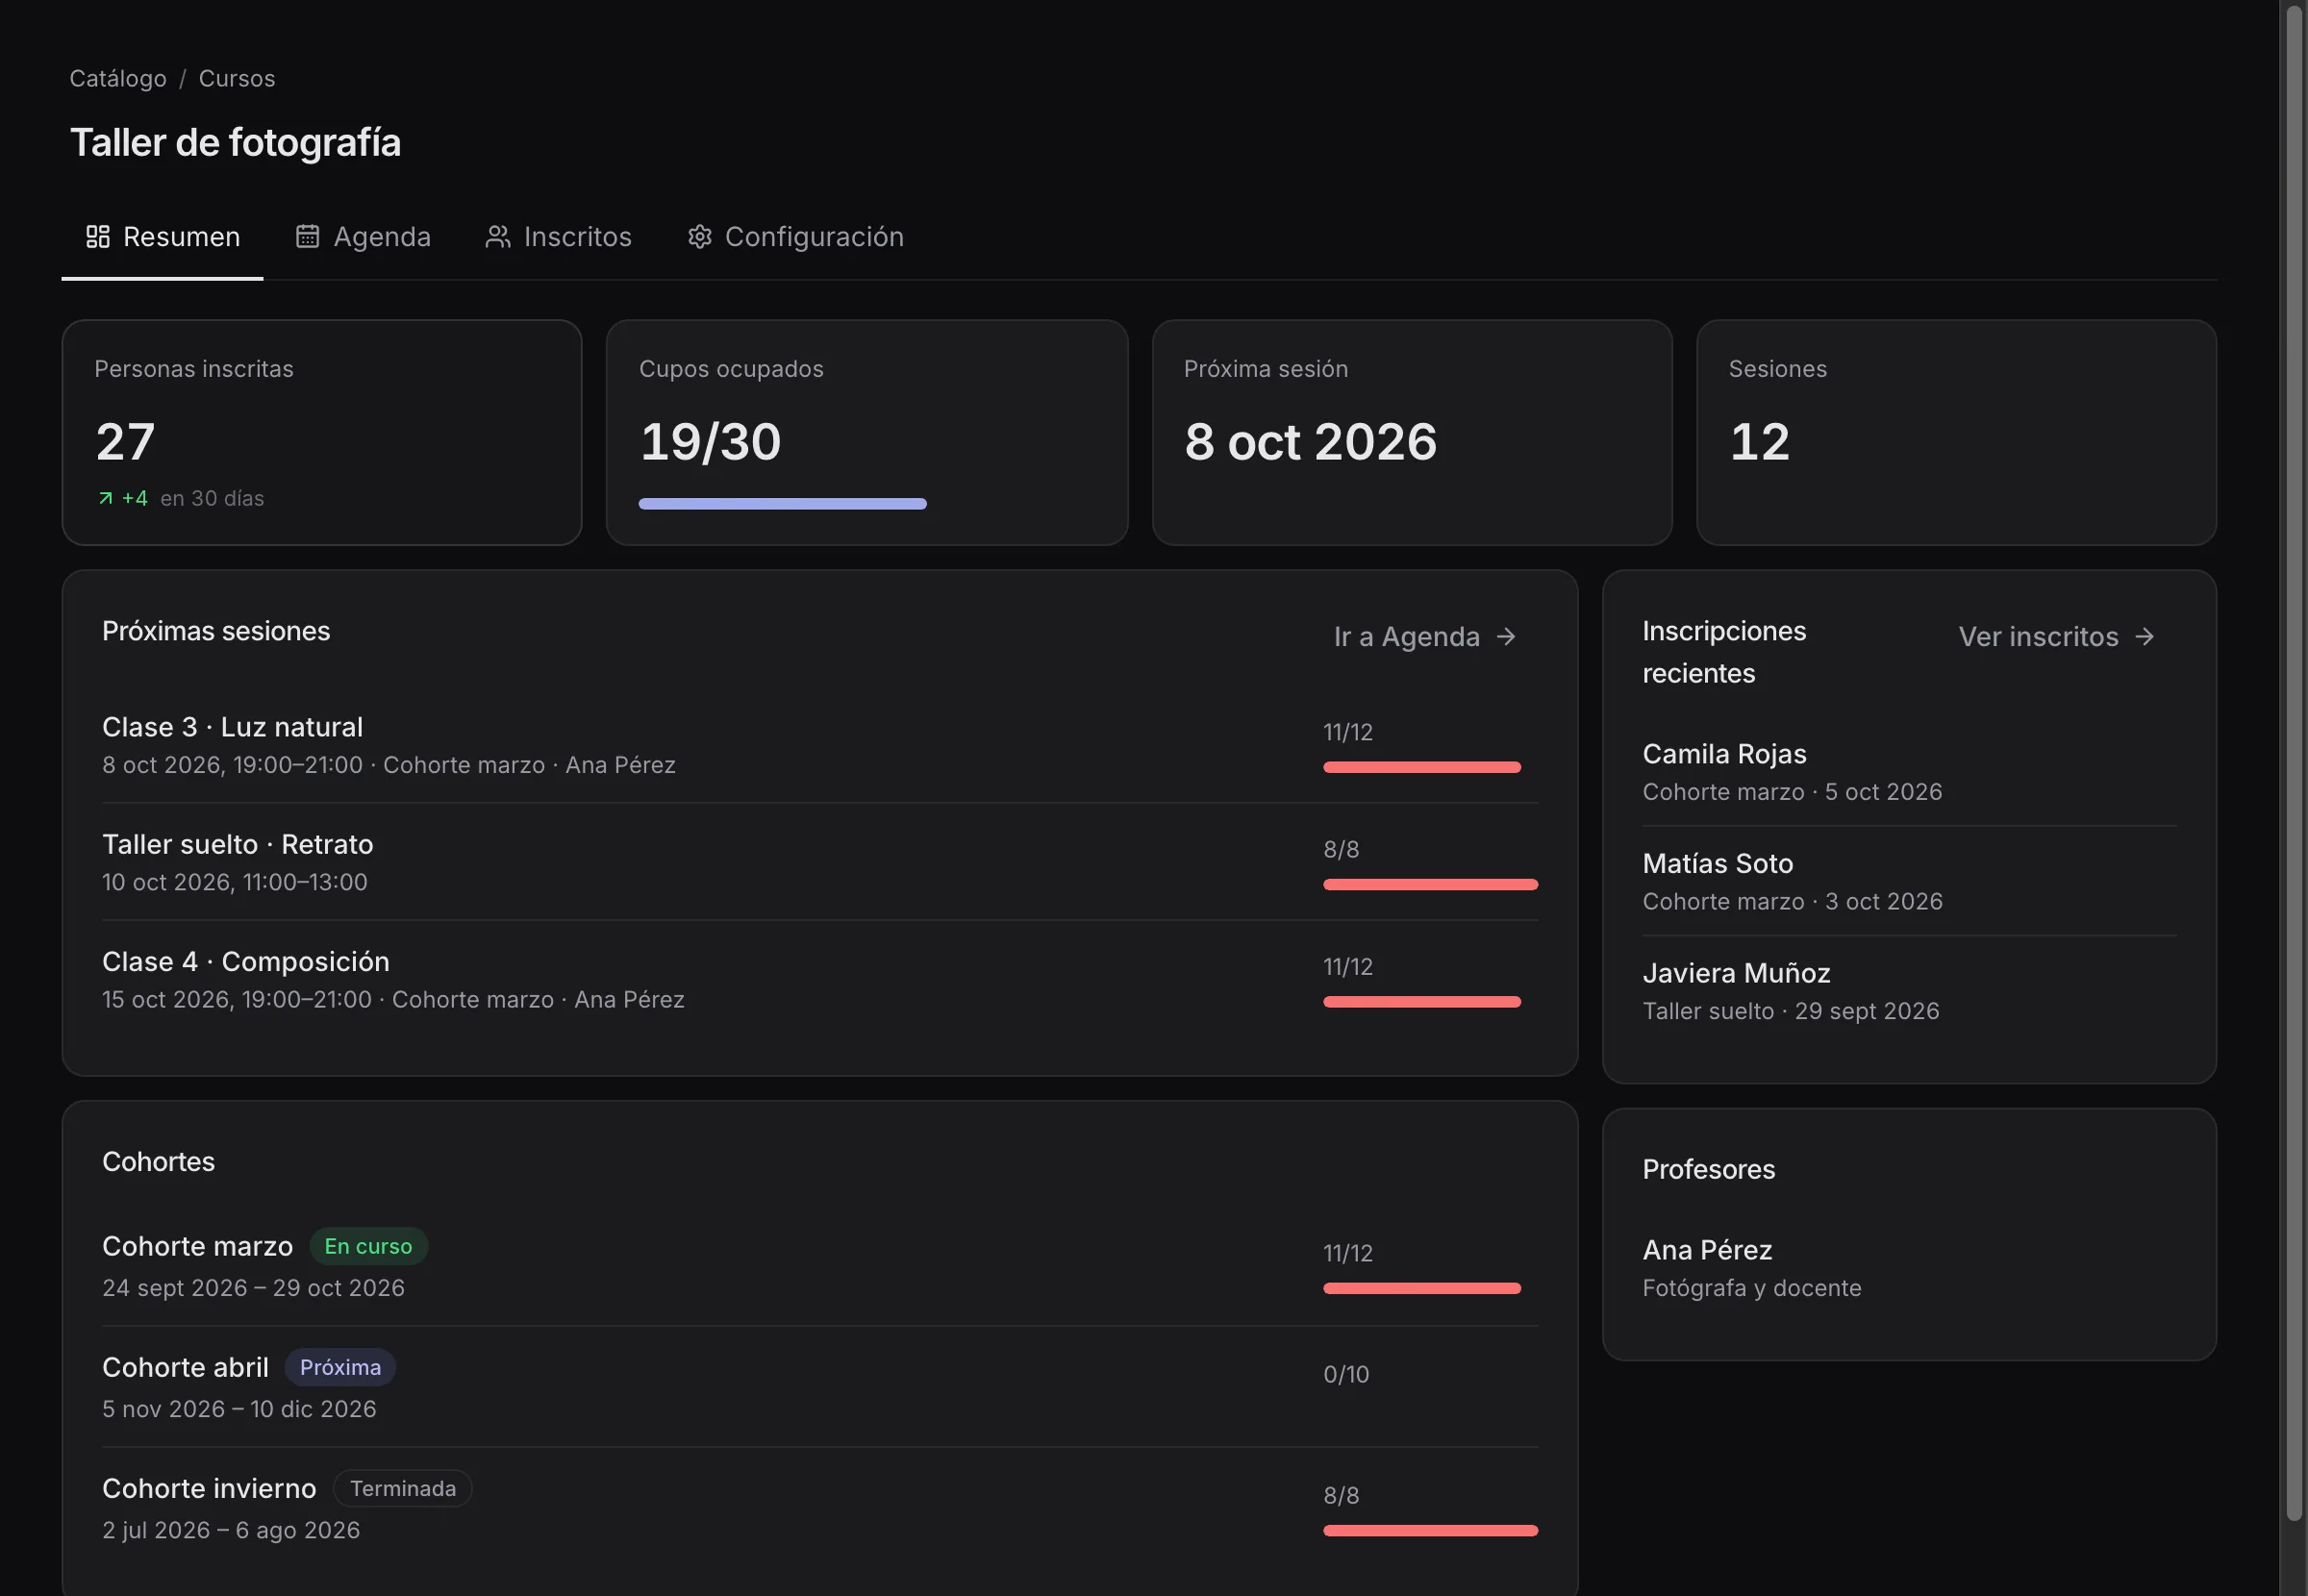Click the Cohorte invierno 8/8 capacity bar
Viewport: 2308px width, 1596px height.
[x=1431, y=1531]
